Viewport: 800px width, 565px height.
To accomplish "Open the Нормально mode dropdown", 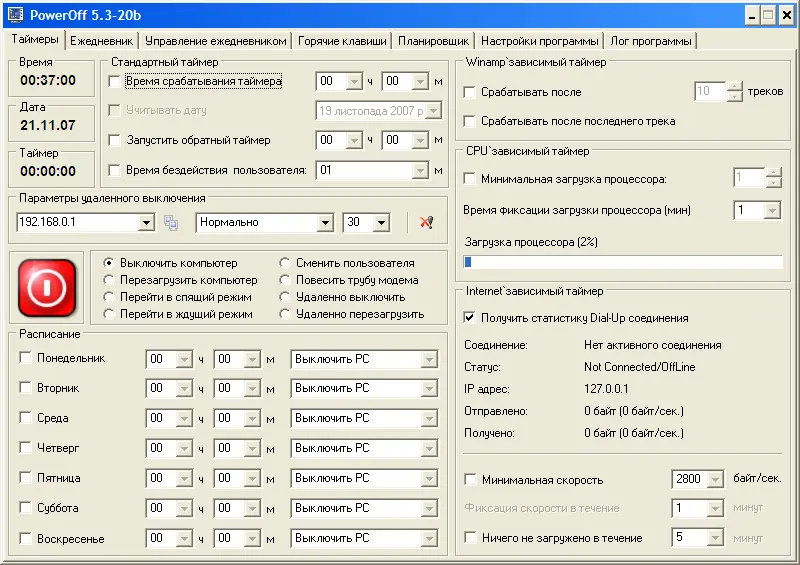I will click(x=325, y=223).
